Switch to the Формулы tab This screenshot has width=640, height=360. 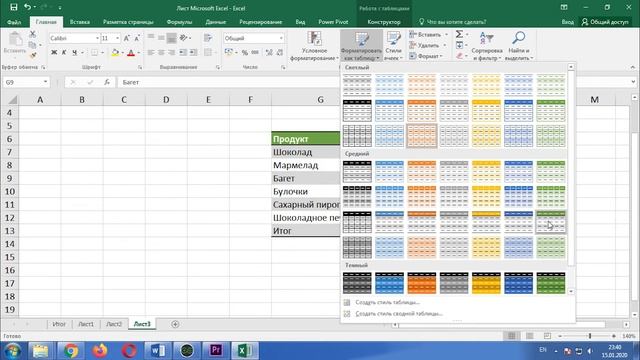[179, 22]
